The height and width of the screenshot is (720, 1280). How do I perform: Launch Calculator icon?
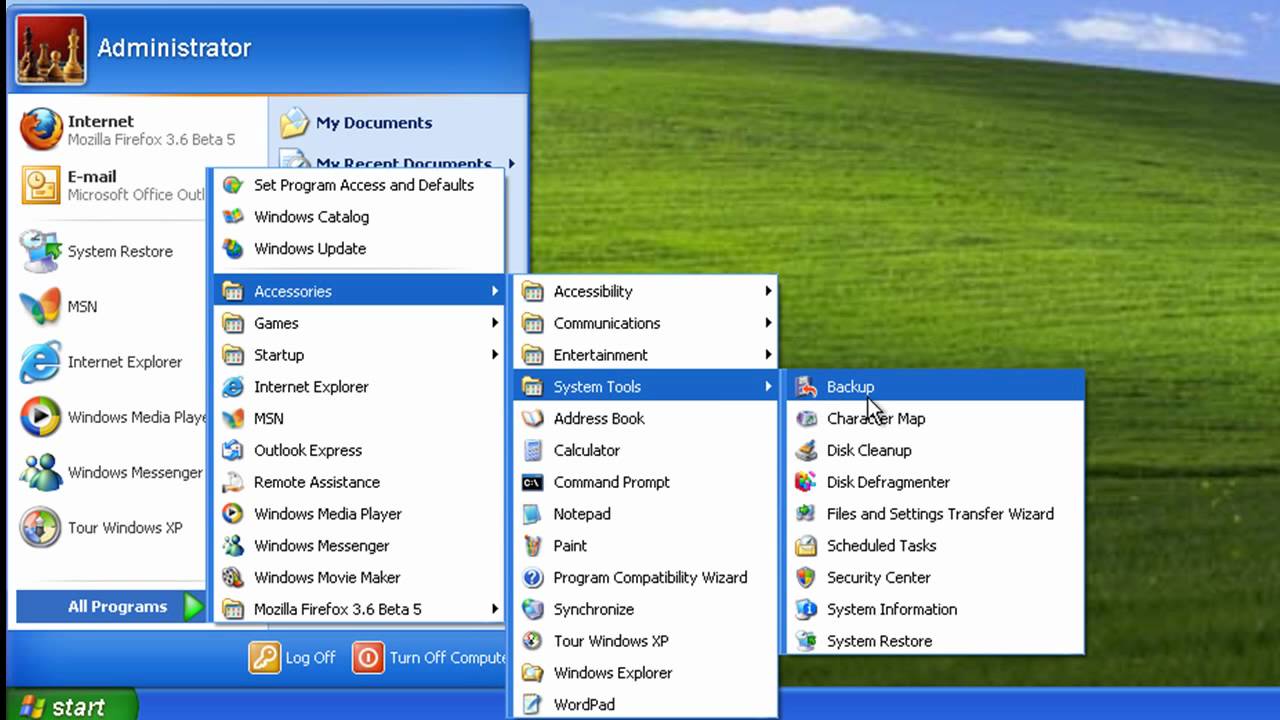tap(533, 450)
